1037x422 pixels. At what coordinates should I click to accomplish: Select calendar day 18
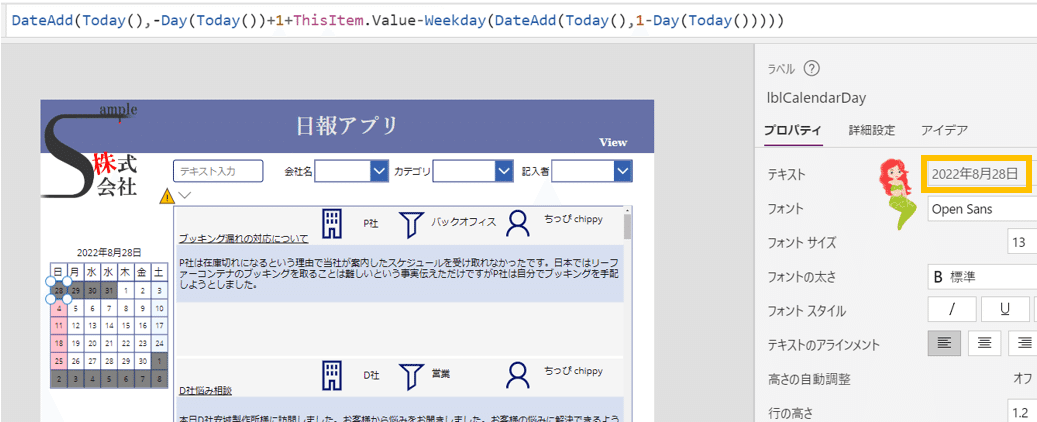59,344
